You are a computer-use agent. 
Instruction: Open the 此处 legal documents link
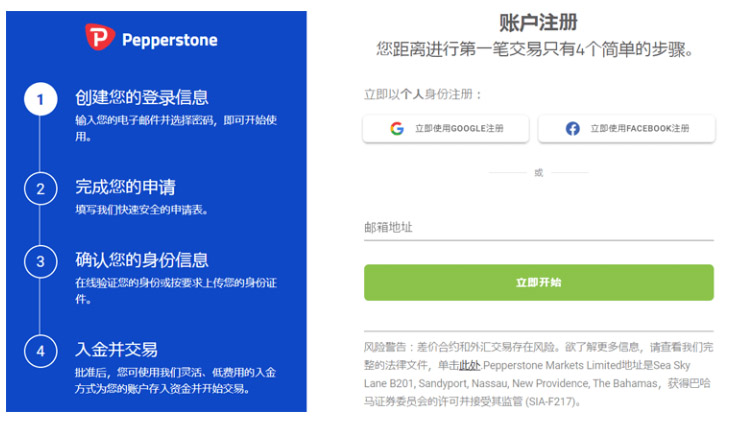coord(469,365)
